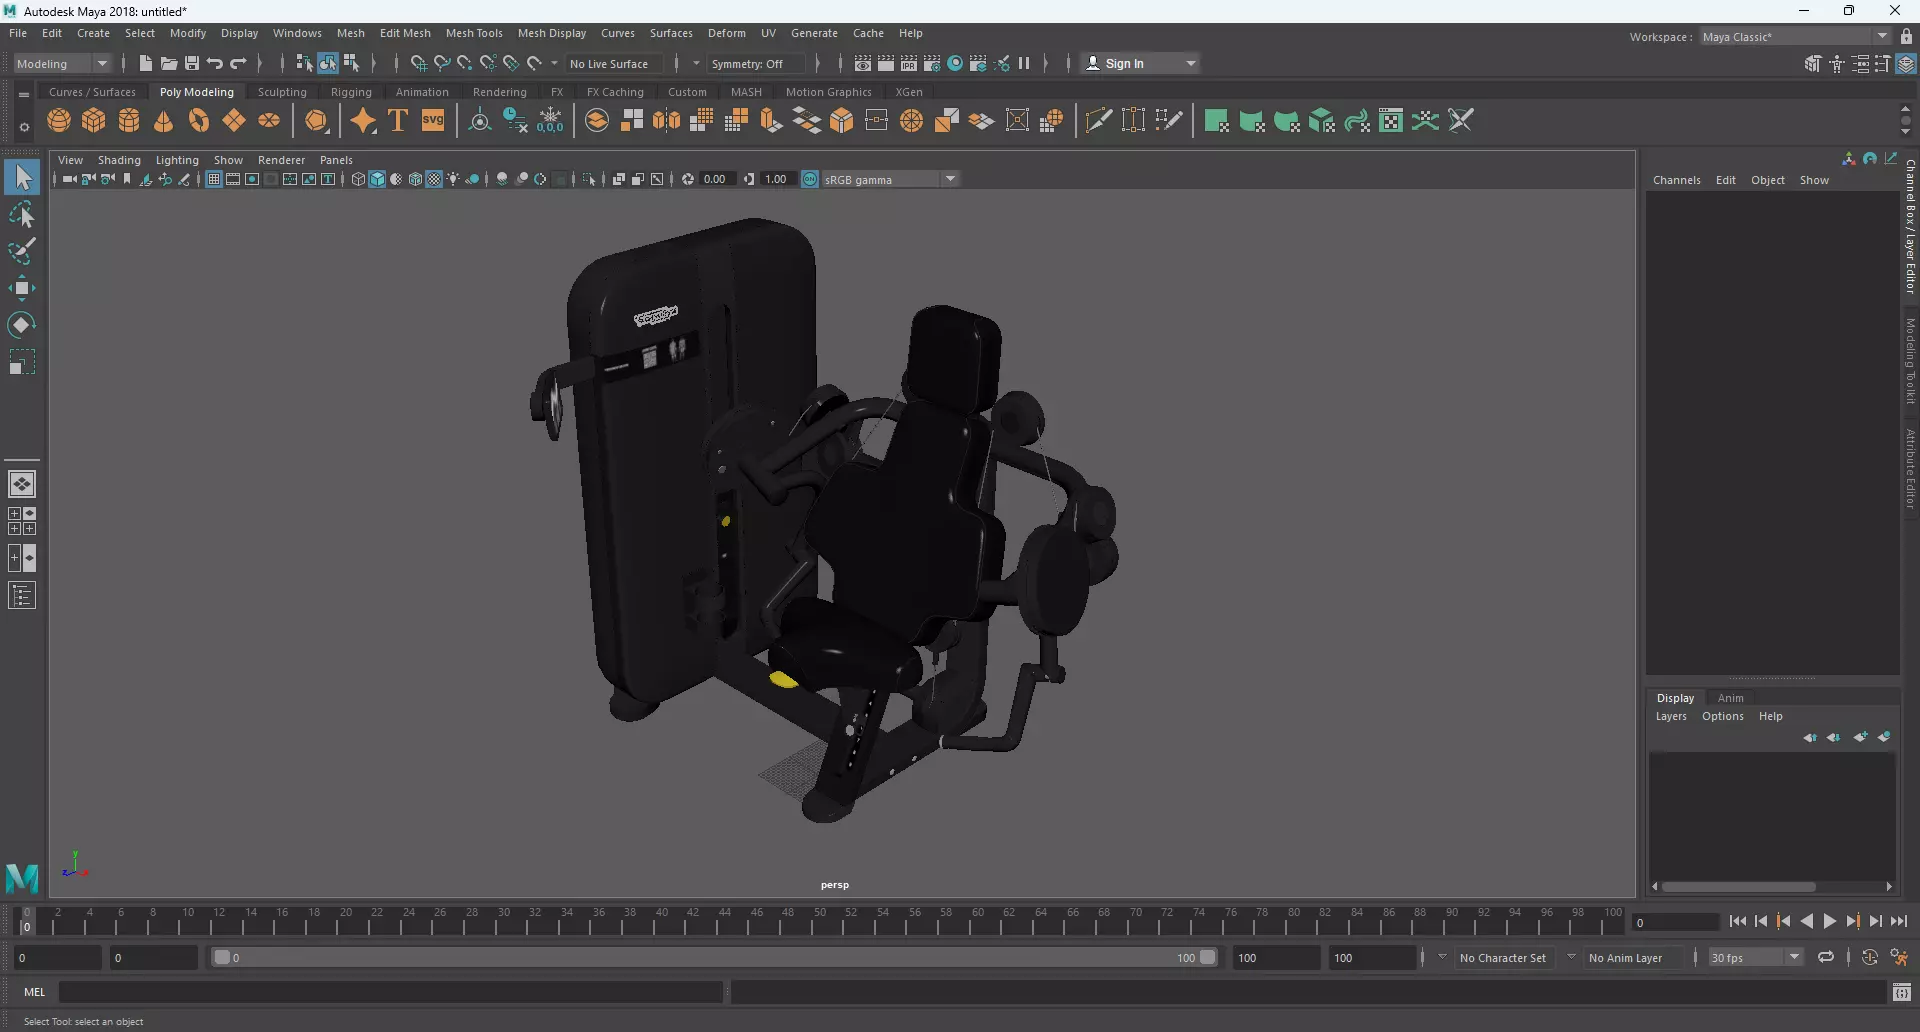Open the Sign In dropdown arrow

coord(1191,63)
